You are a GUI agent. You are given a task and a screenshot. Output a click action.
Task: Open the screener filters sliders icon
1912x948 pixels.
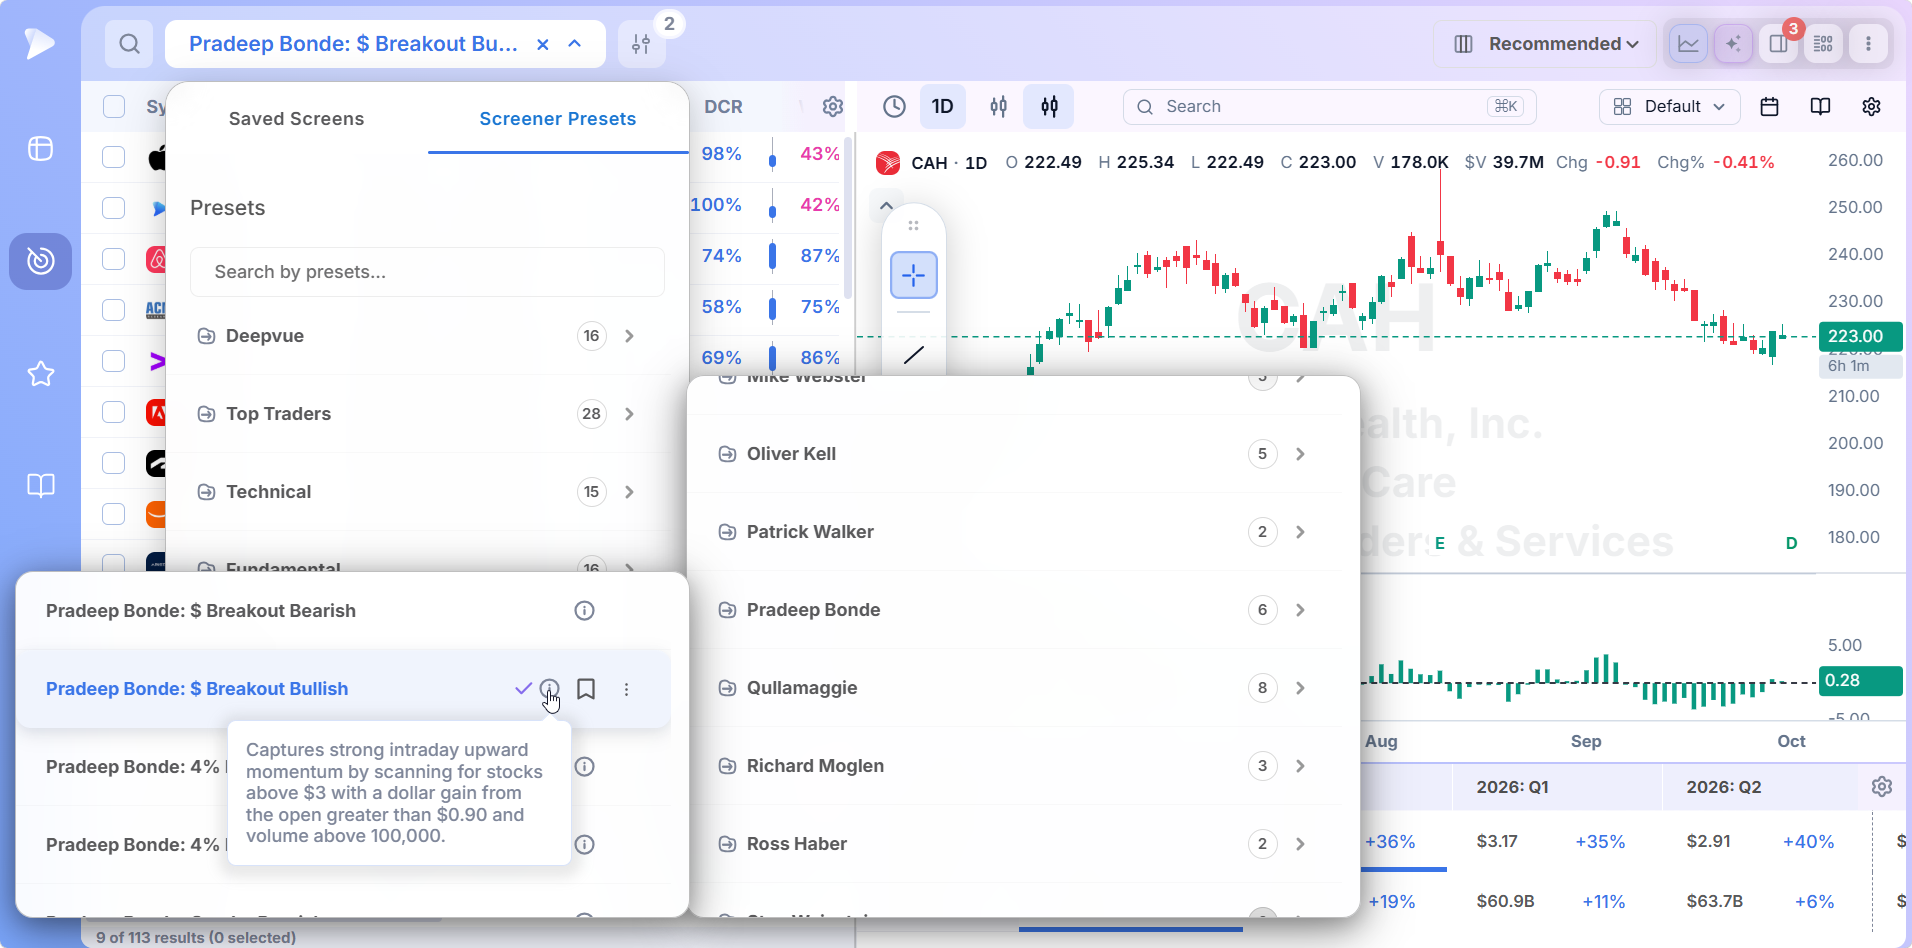point(641,44)
